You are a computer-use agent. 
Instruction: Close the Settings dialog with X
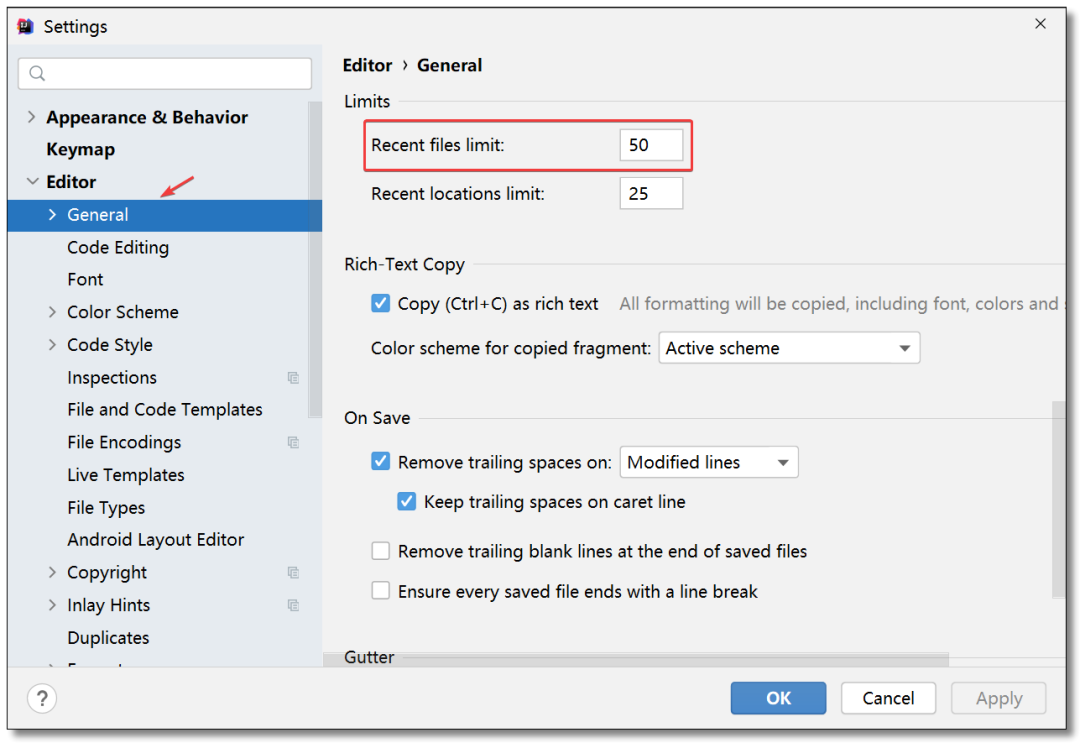[x=1040, y=24]
